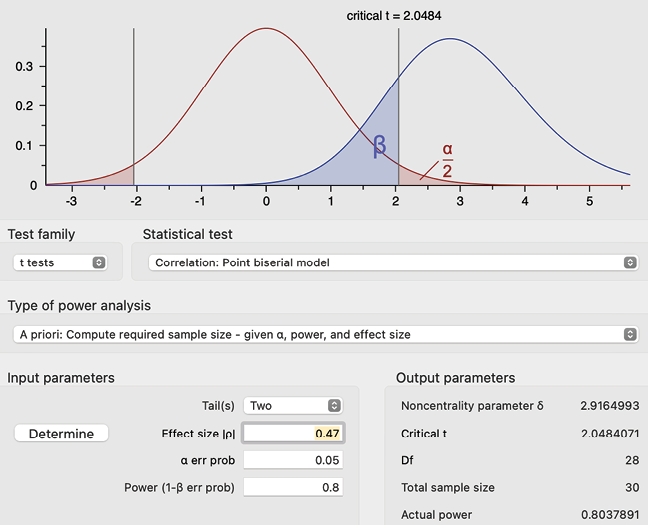
Task: Select the α err prob input field
Action: click(x=293, y=460)
